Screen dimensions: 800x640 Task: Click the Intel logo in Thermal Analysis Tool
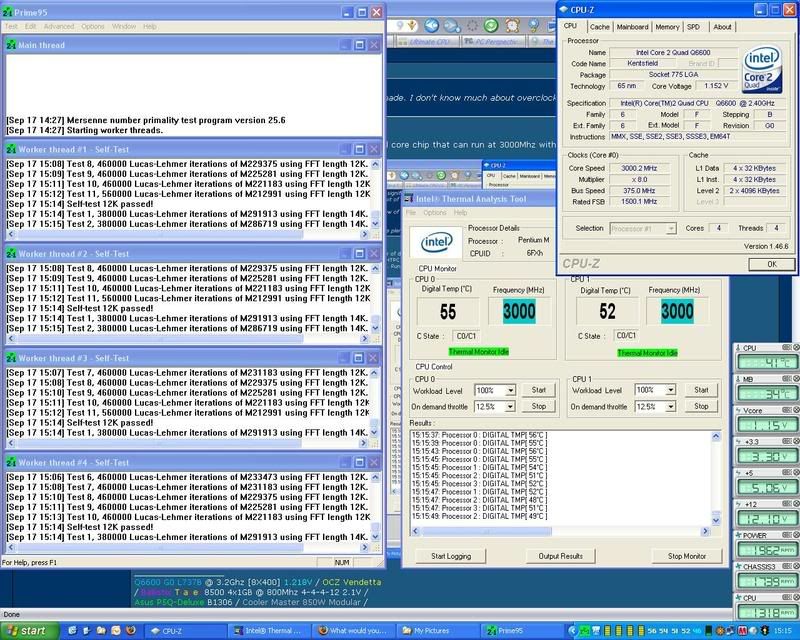pyautogui.click(x=437, y=242)
